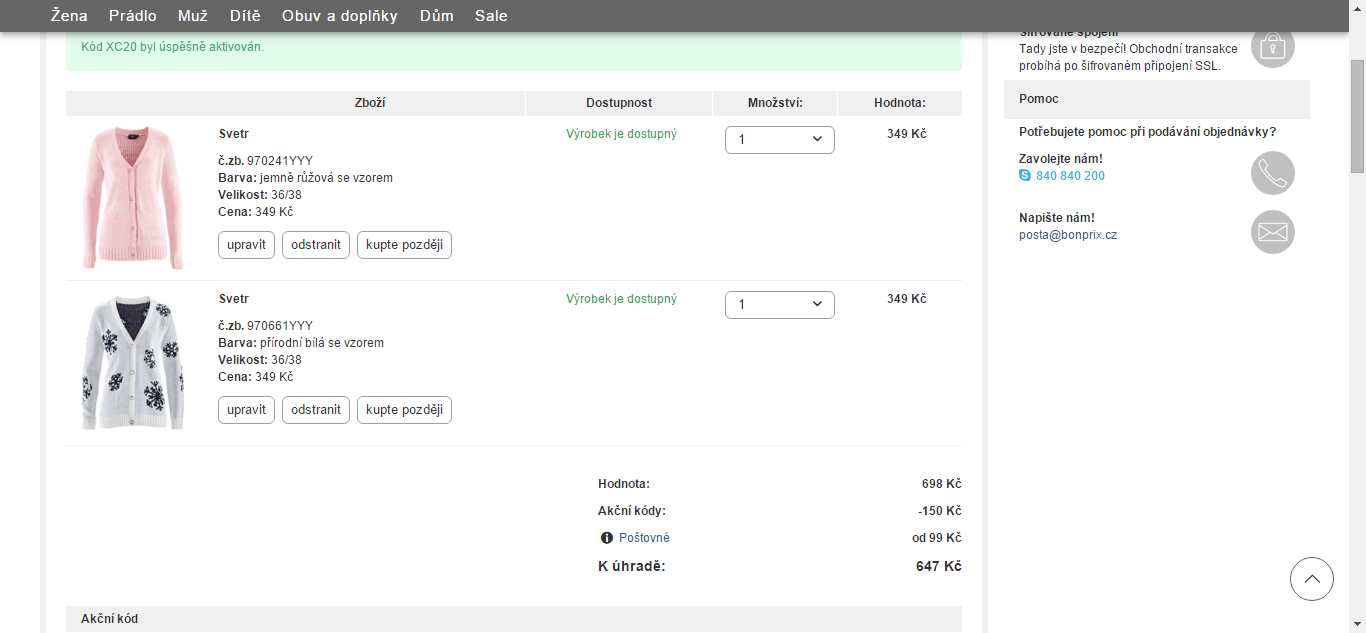The height and width of the screenshot is (633, 1366).
Task: Click the -150 Kč discount value
Action: pyautogui.click(x=939, y=511)
